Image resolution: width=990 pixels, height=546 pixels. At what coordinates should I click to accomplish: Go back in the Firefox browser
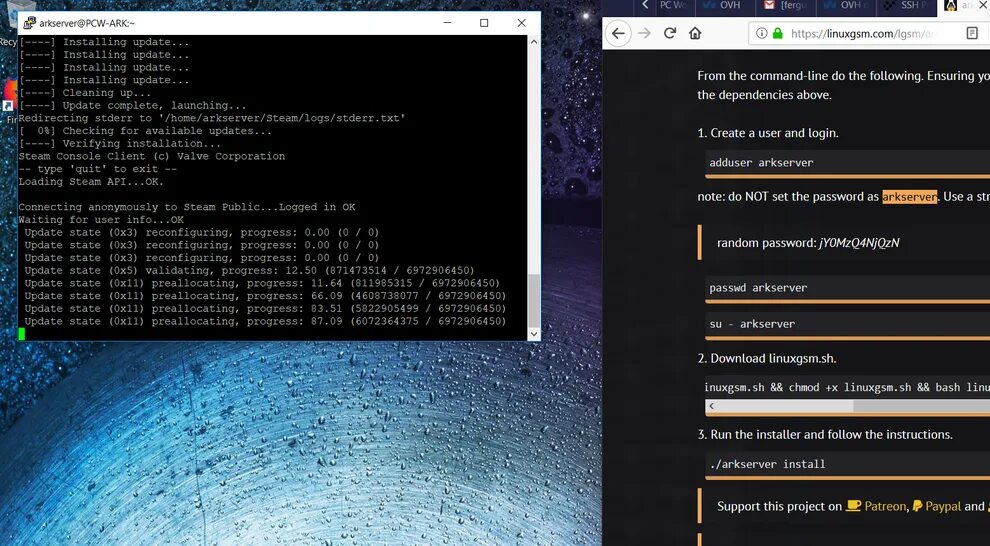click(x=619, y=33)
